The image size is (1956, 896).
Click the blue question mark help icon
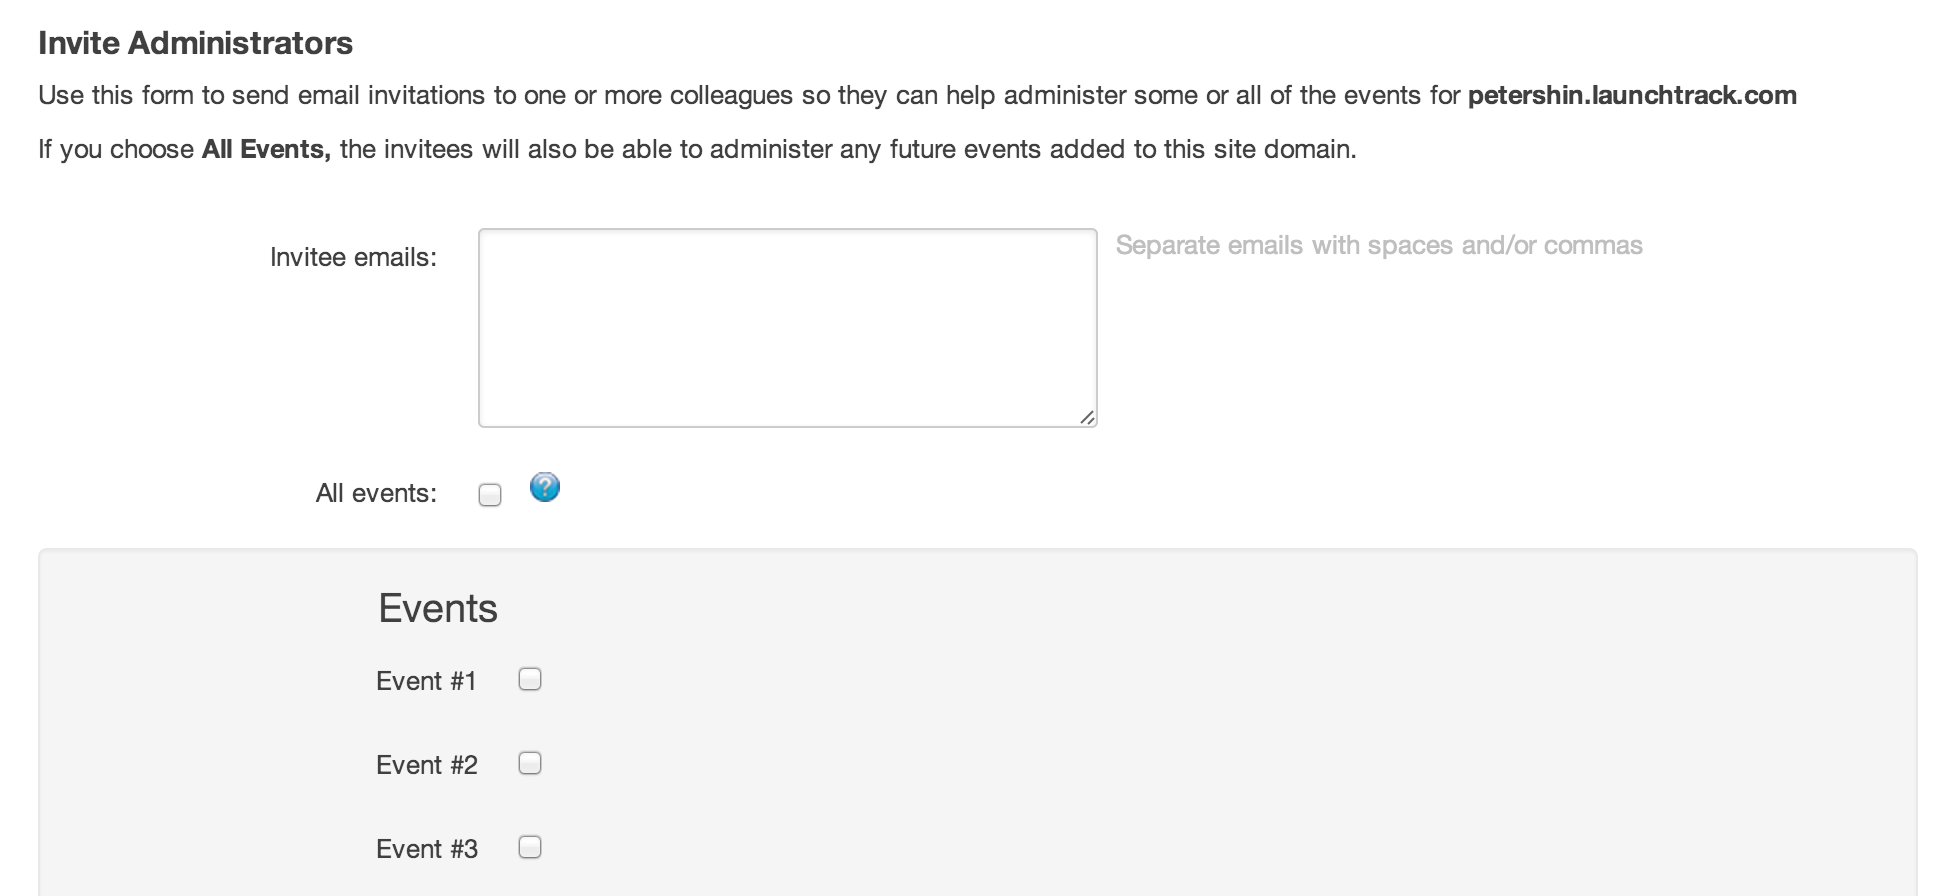[545, 487]
